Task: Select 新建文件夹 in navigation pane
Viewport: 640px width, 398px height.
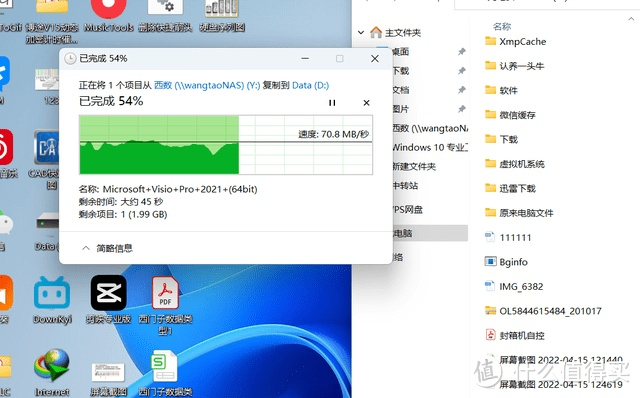Action: 414,166
